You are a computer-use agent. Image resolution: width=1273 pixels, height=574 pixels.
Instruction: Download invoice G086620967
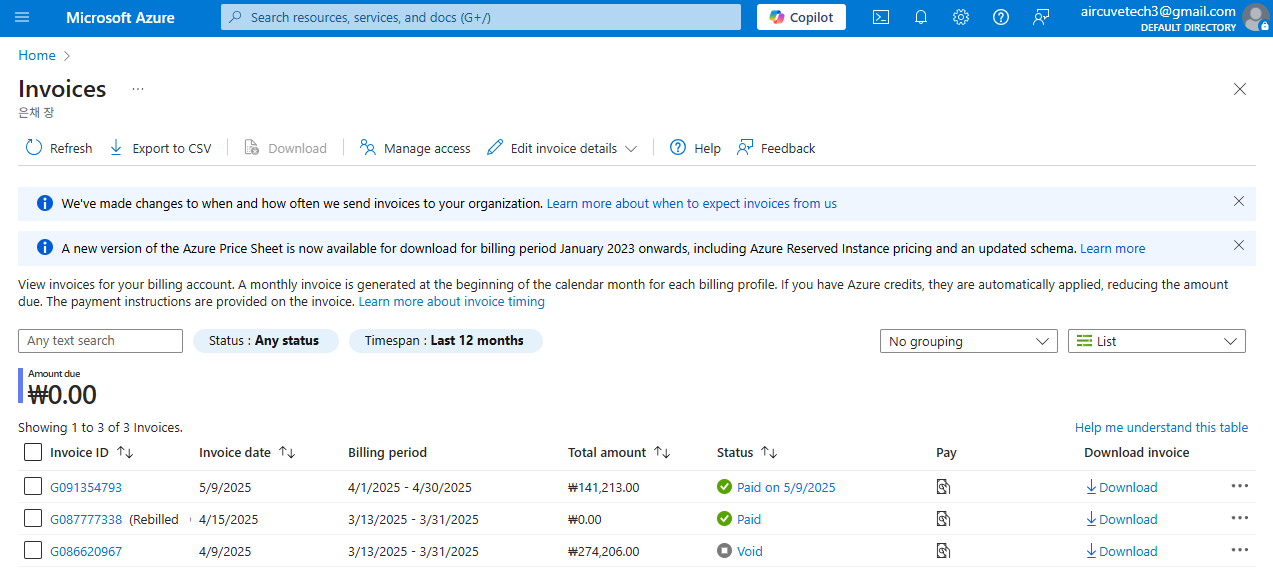click(1121, 552)
